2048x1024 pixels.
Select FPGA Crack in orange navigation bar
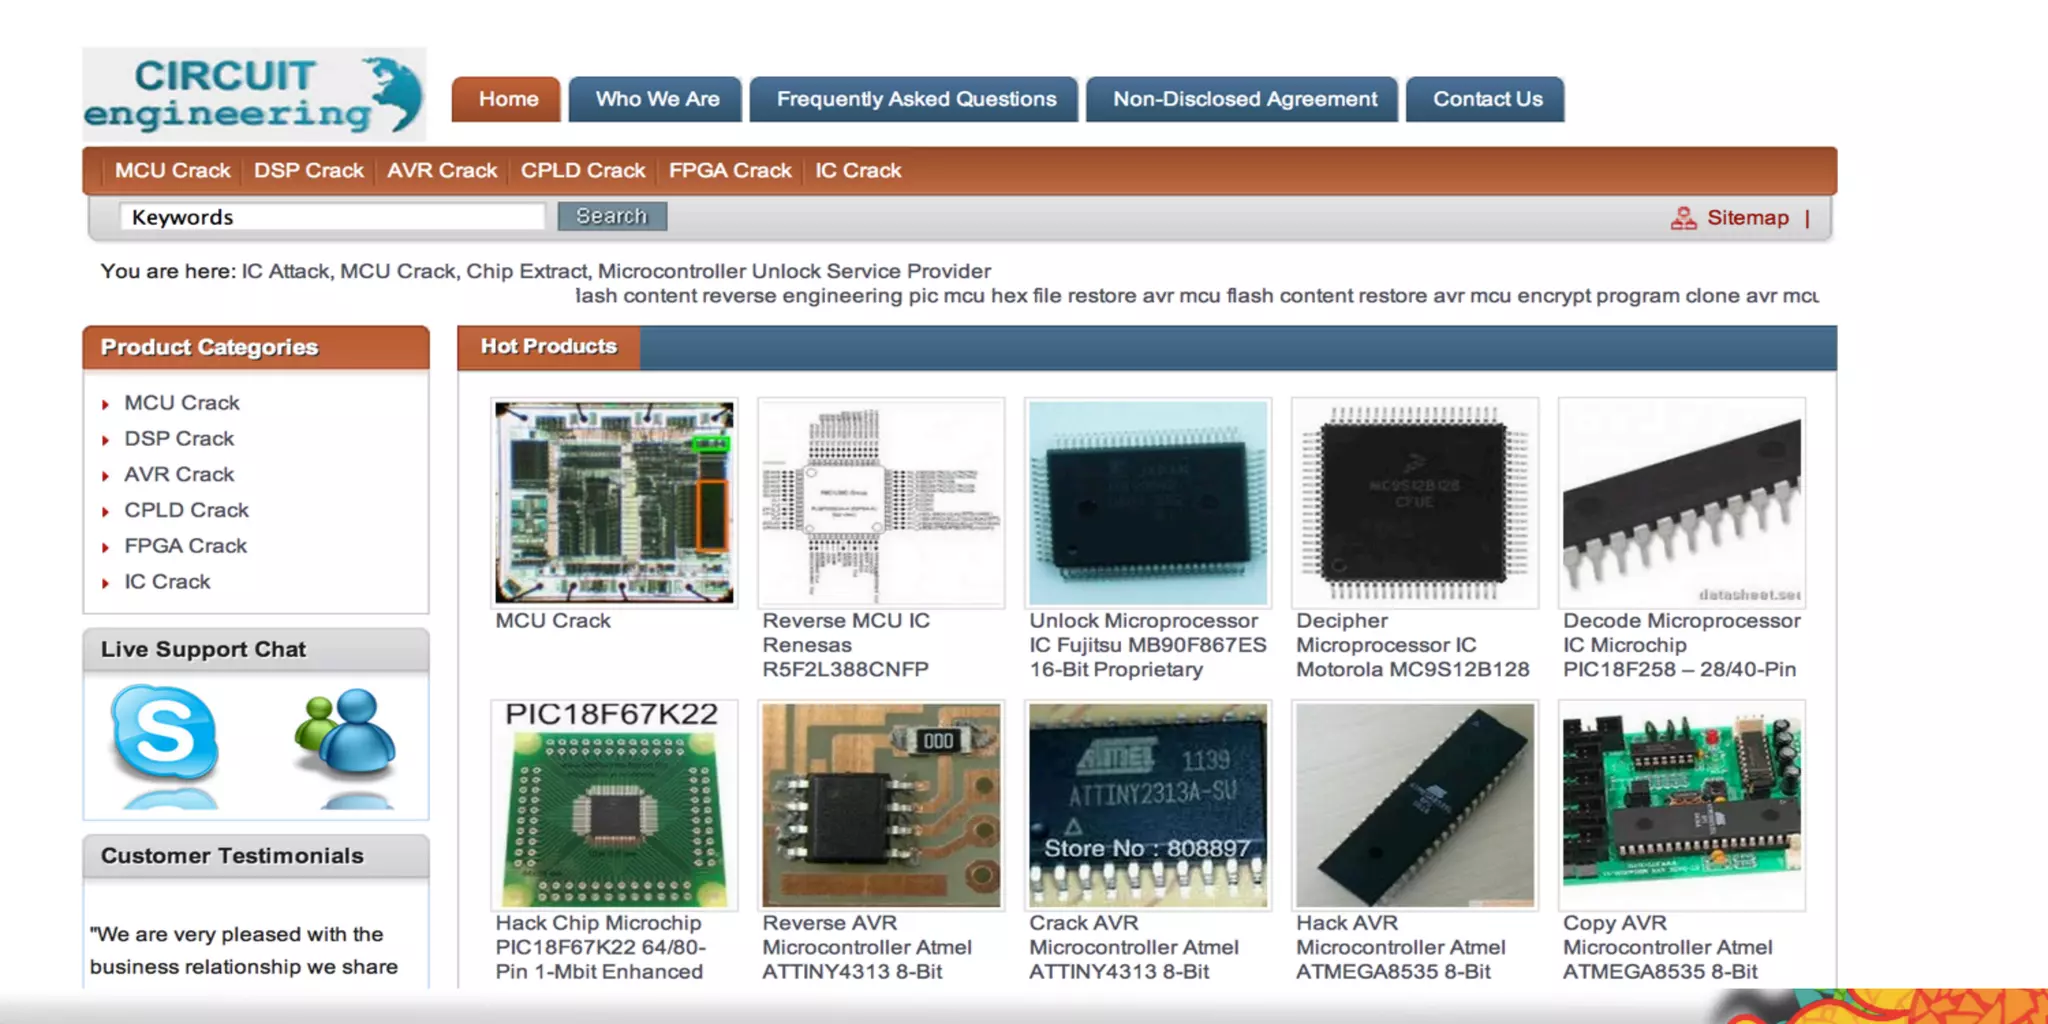(x=730, y=171)
